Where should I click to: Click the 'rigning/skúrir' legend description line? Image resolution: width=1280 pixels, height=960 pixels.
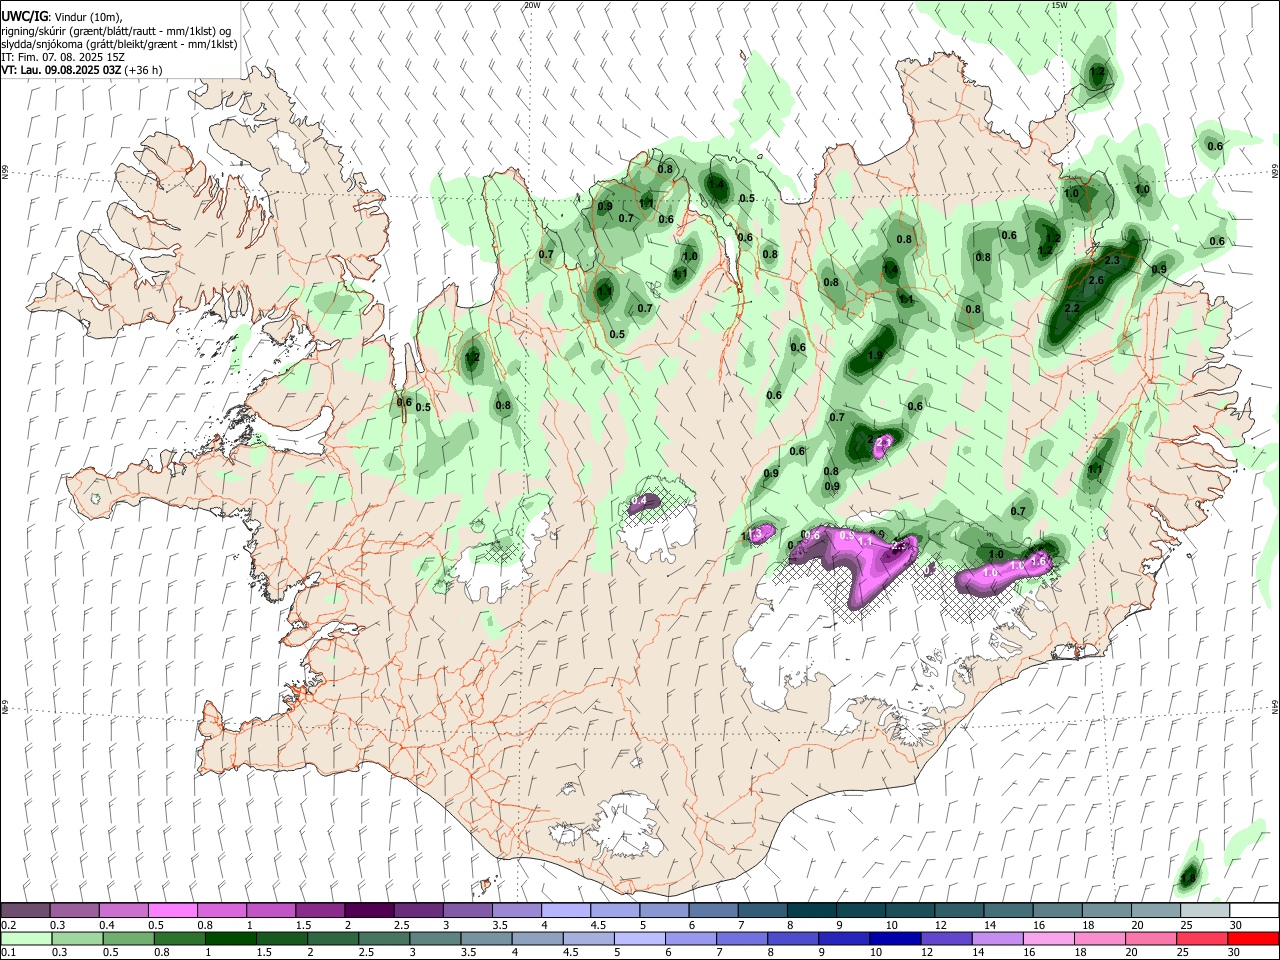point(117,30)
